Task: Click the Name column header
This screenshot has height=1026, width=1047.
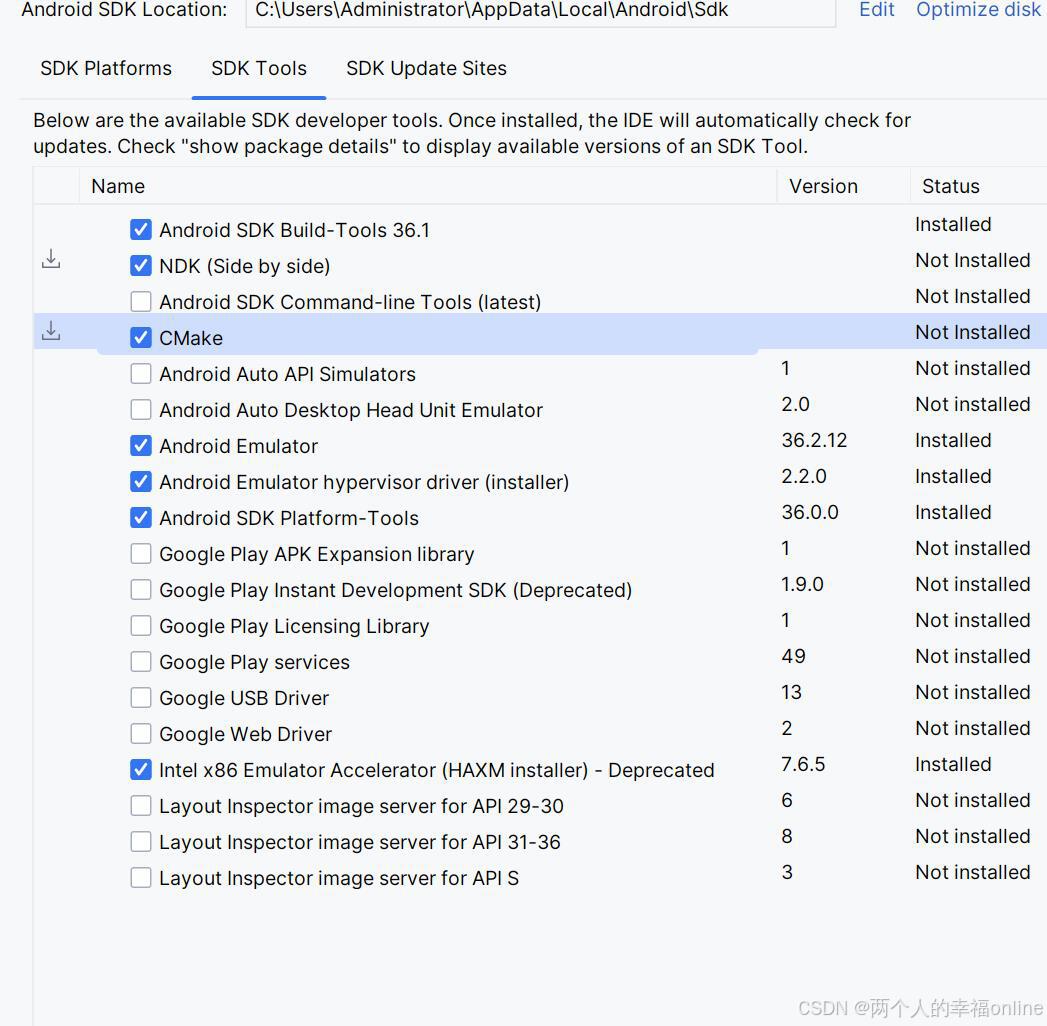Action: pos(118,186)
